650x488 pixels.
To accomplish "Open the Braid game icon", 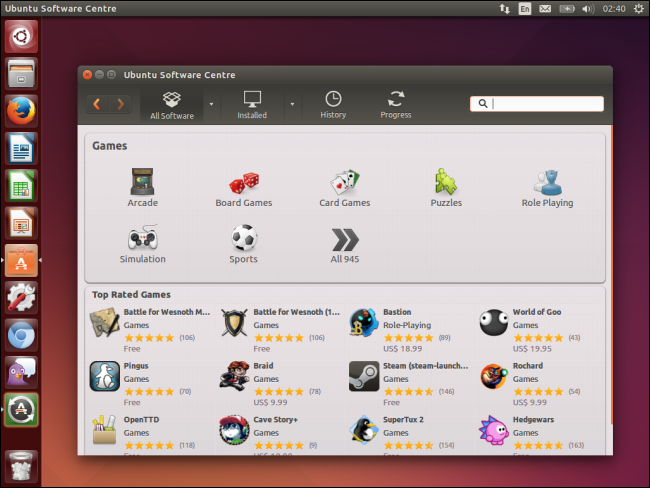I will [234, 376].
